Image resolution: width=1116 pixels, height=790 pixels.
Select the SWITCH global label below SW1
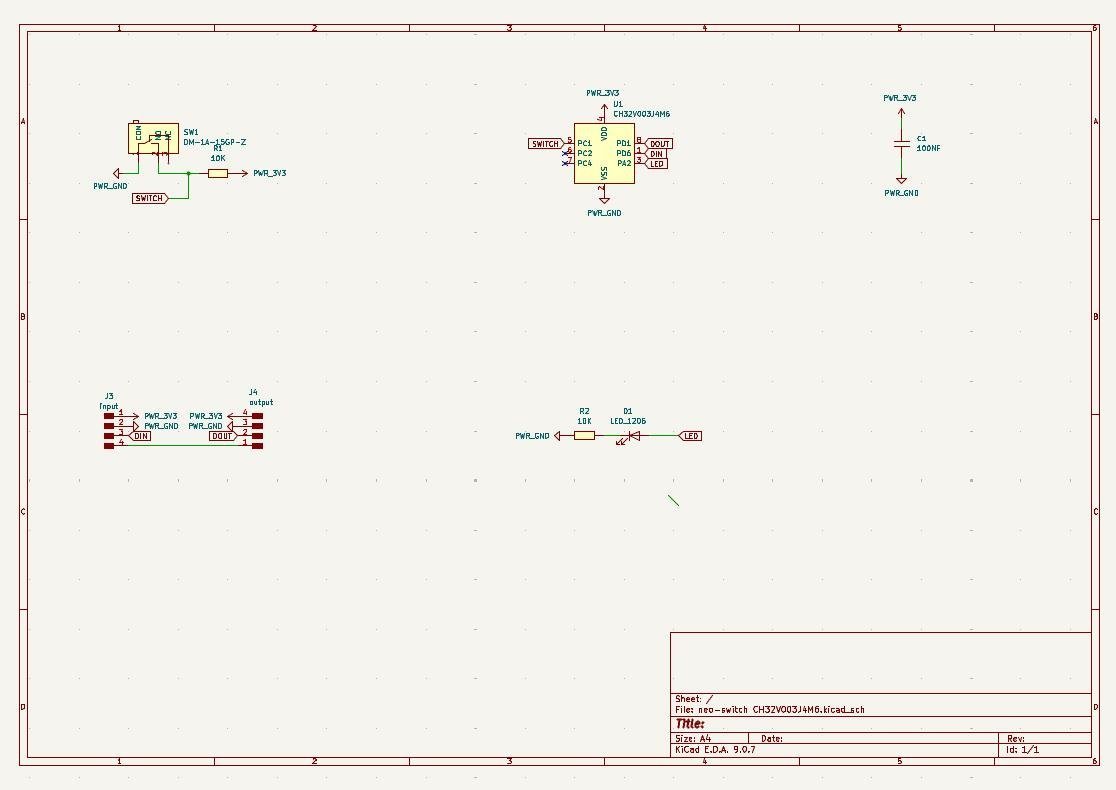pyautogui.click(x=150, y=199)
